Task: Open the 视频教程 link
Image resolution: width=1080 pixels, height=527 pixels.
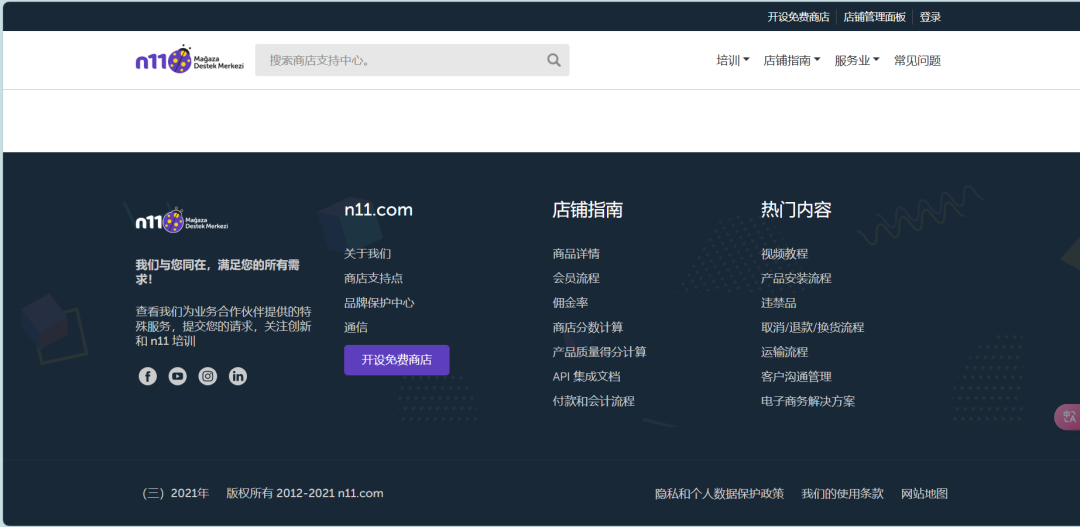Action: tap(784, 254)
